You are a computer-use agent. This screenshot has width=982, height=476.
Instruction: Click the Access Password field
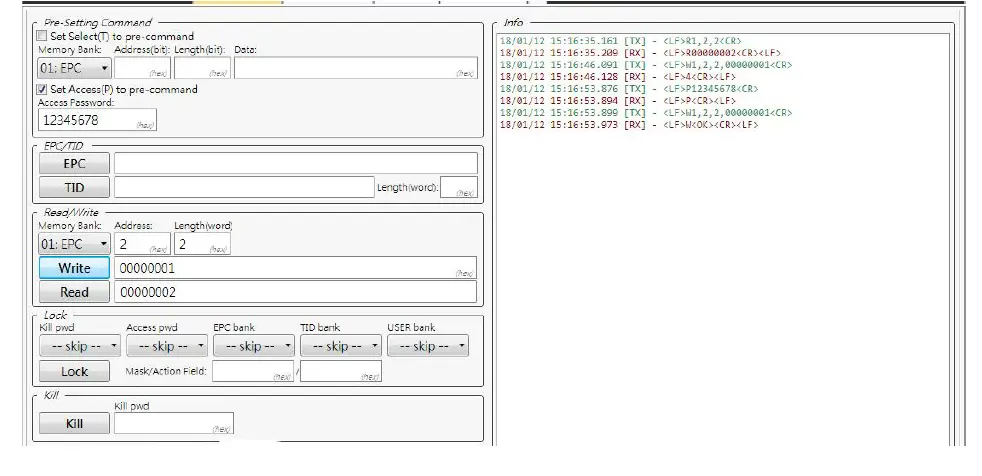click(x=97, y=120)
